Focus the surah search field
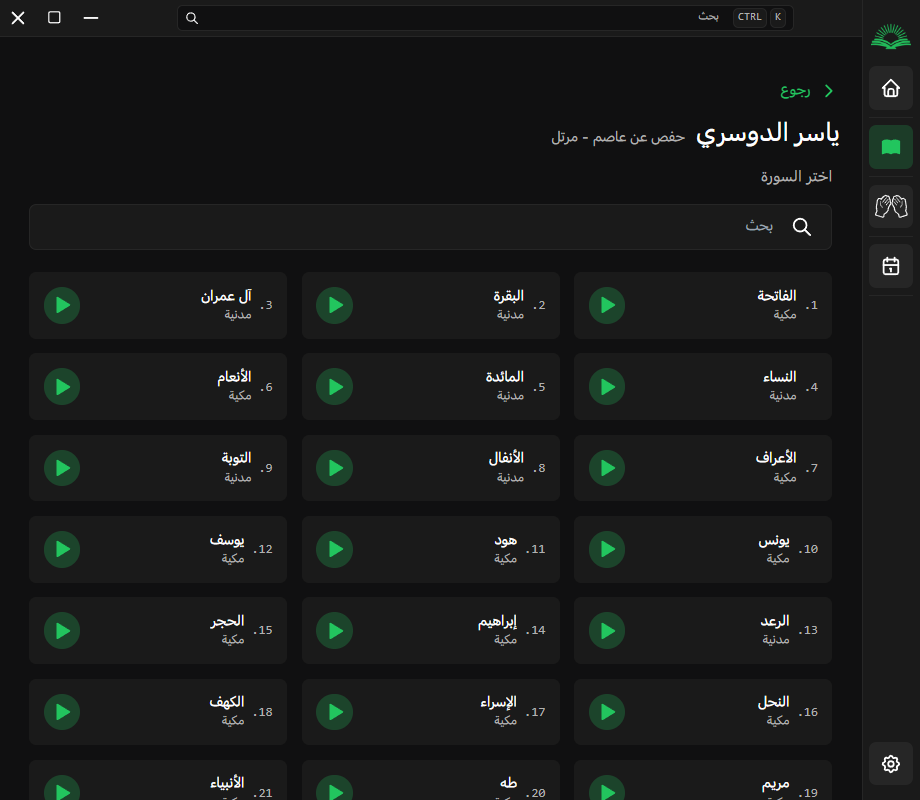 pos(430,227)
